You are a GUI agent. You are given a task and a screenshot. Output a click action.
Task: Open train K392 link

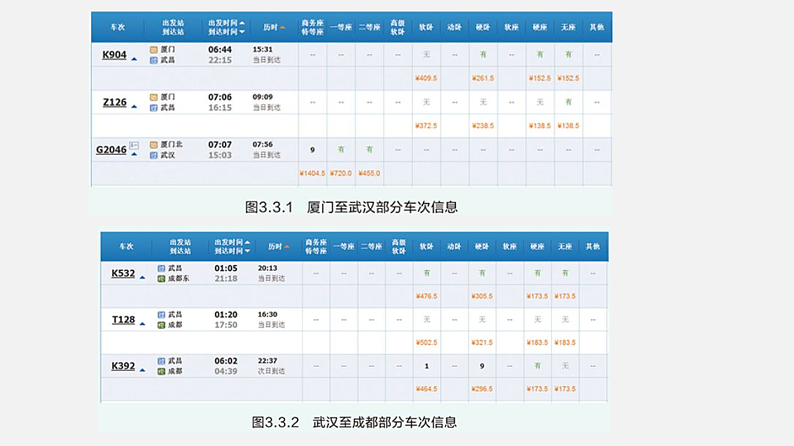pos(123,366)
